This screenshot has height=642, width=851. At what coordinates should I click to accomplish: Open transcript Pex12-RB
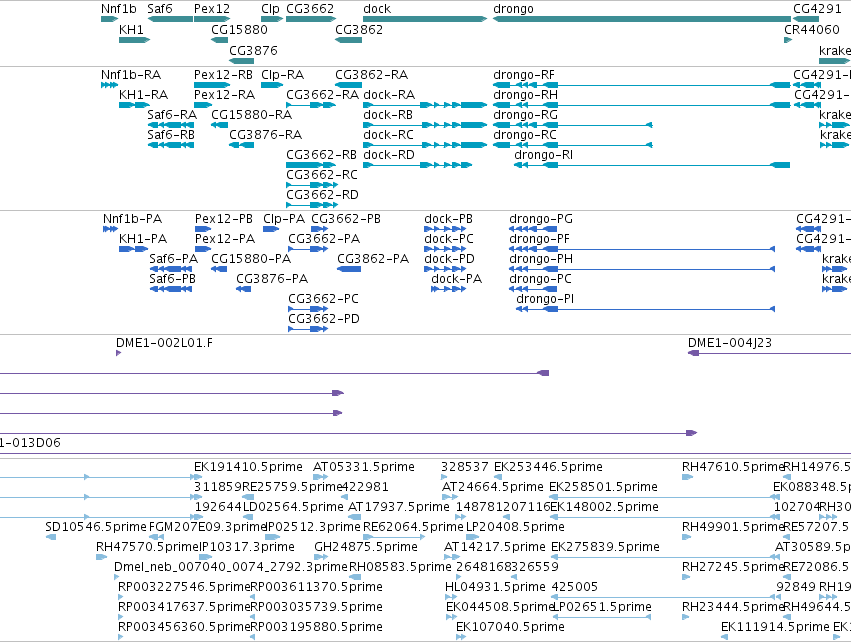coord(223,74)
